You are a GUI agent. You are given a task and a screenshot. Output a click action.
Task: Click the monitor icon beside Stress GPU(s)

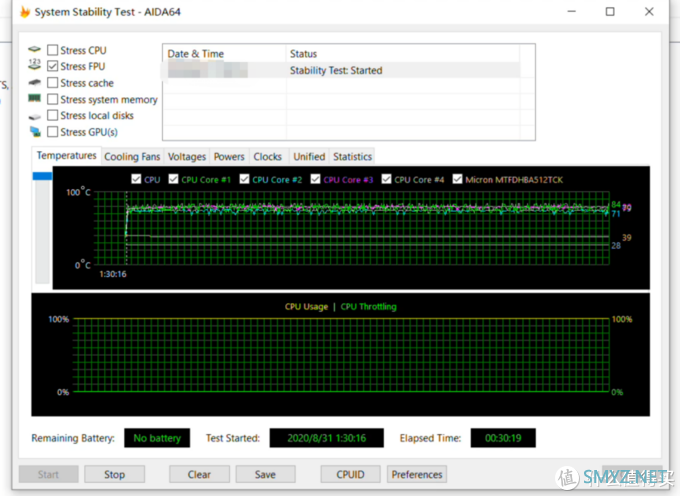(35, 131)
